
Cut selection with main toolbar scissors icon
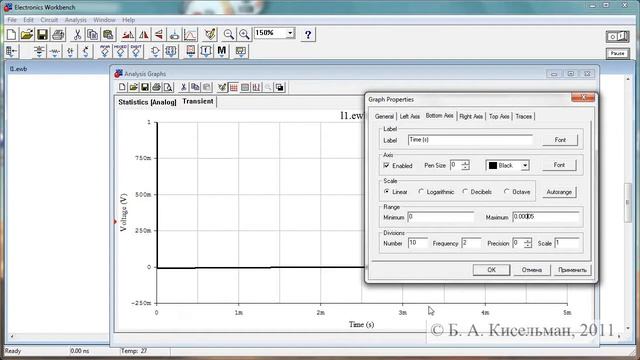point(77,35)
